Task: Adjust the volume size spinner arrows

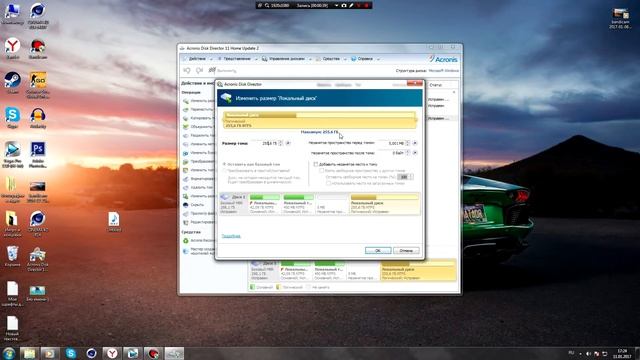Action: (280, 143)
